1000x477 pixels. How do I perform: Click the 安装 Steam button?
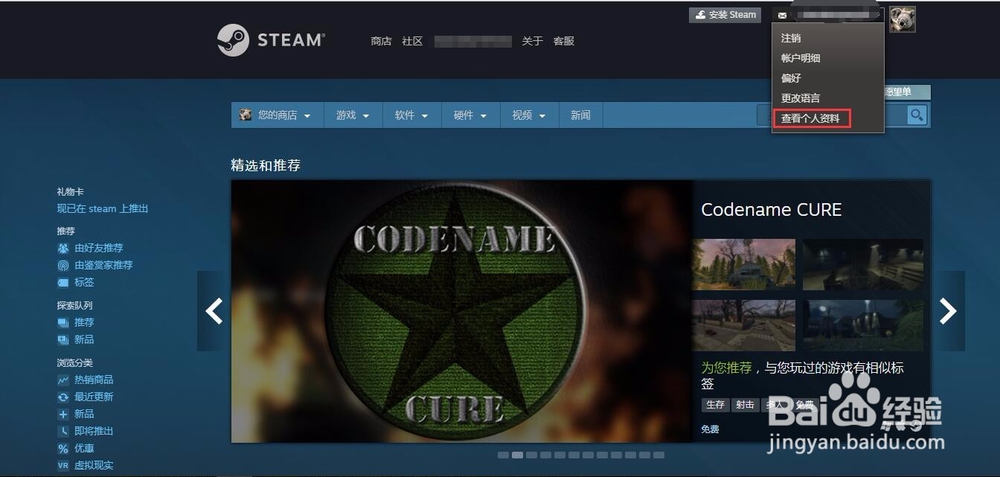click(725, 15)
